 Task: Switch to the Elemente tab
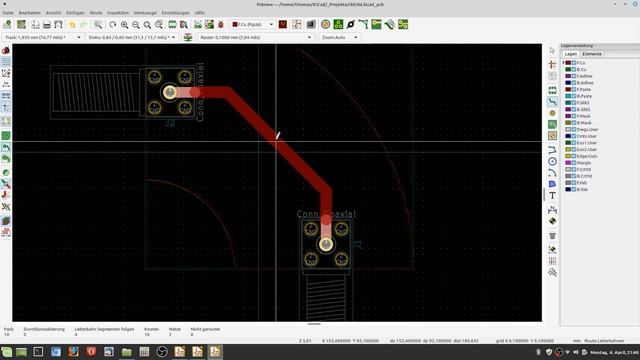click(592, 54)
